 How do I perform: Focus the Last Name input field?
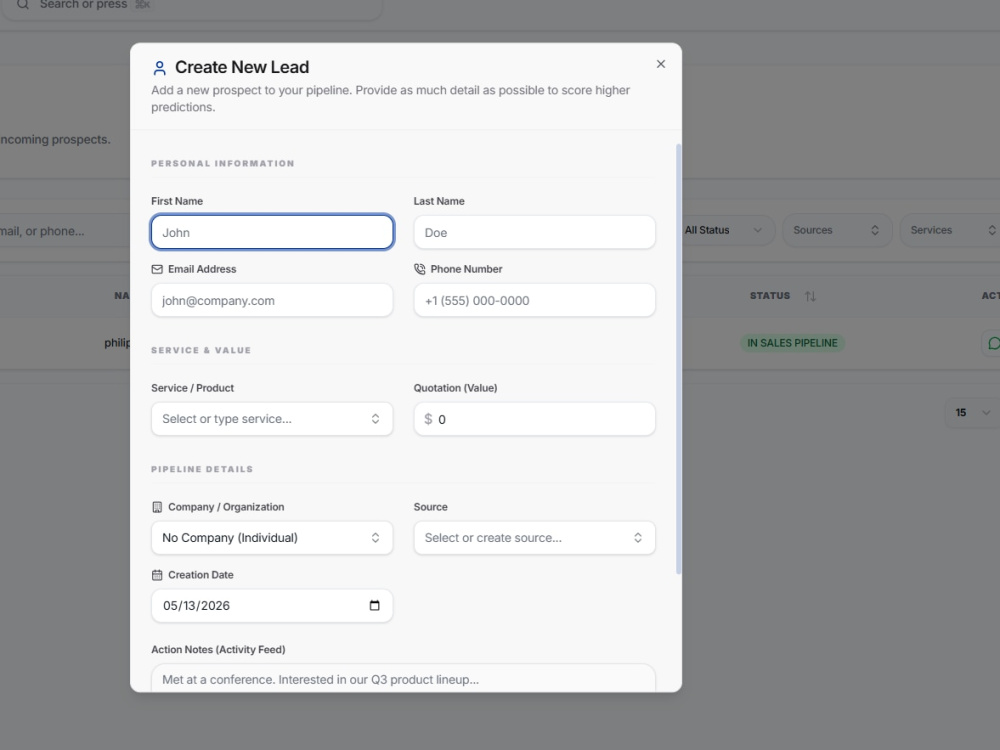coord(534,232)
